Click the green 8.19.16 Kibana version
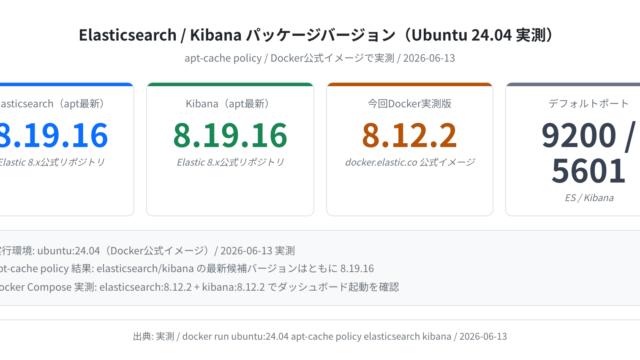Screen dimensions: 640x360 [x=230, y=136]
